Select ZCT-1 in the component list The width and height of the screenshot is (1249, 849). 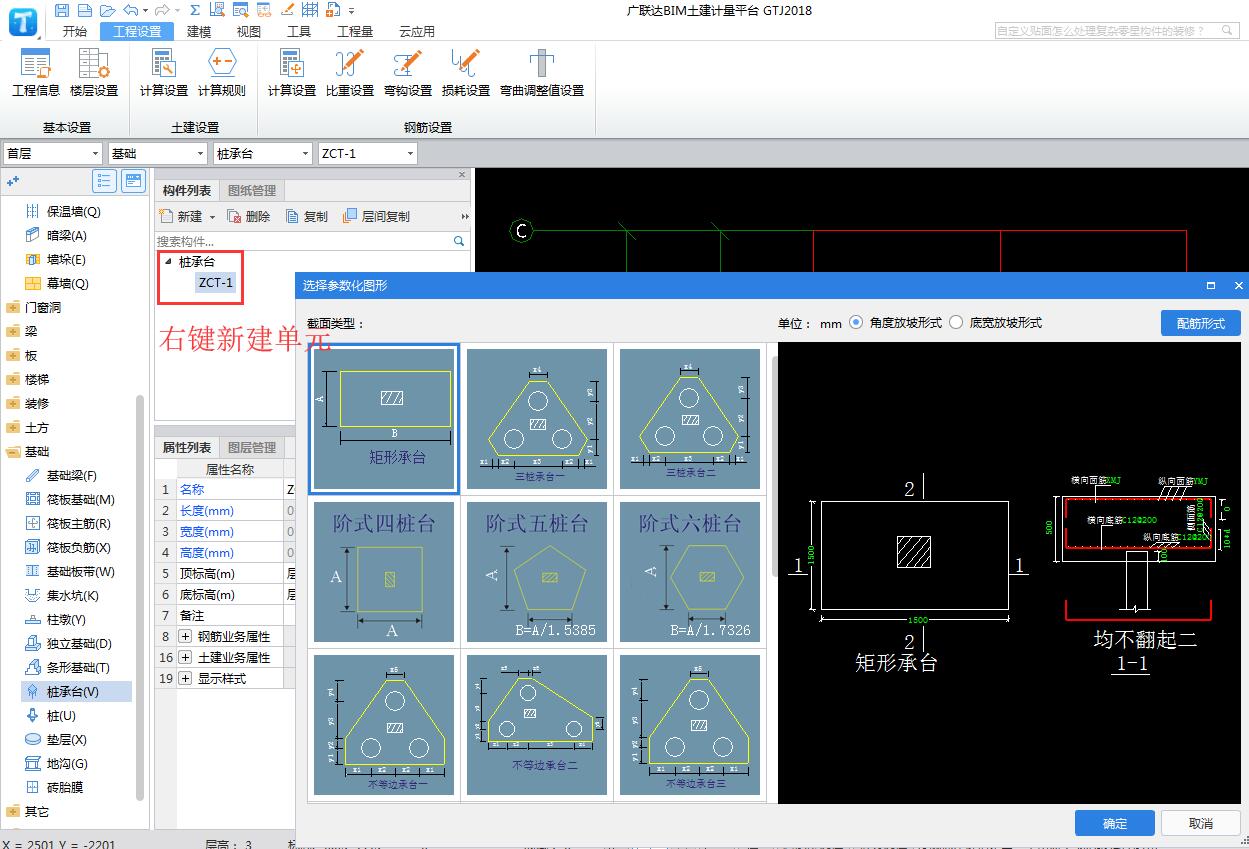(215, 283)
